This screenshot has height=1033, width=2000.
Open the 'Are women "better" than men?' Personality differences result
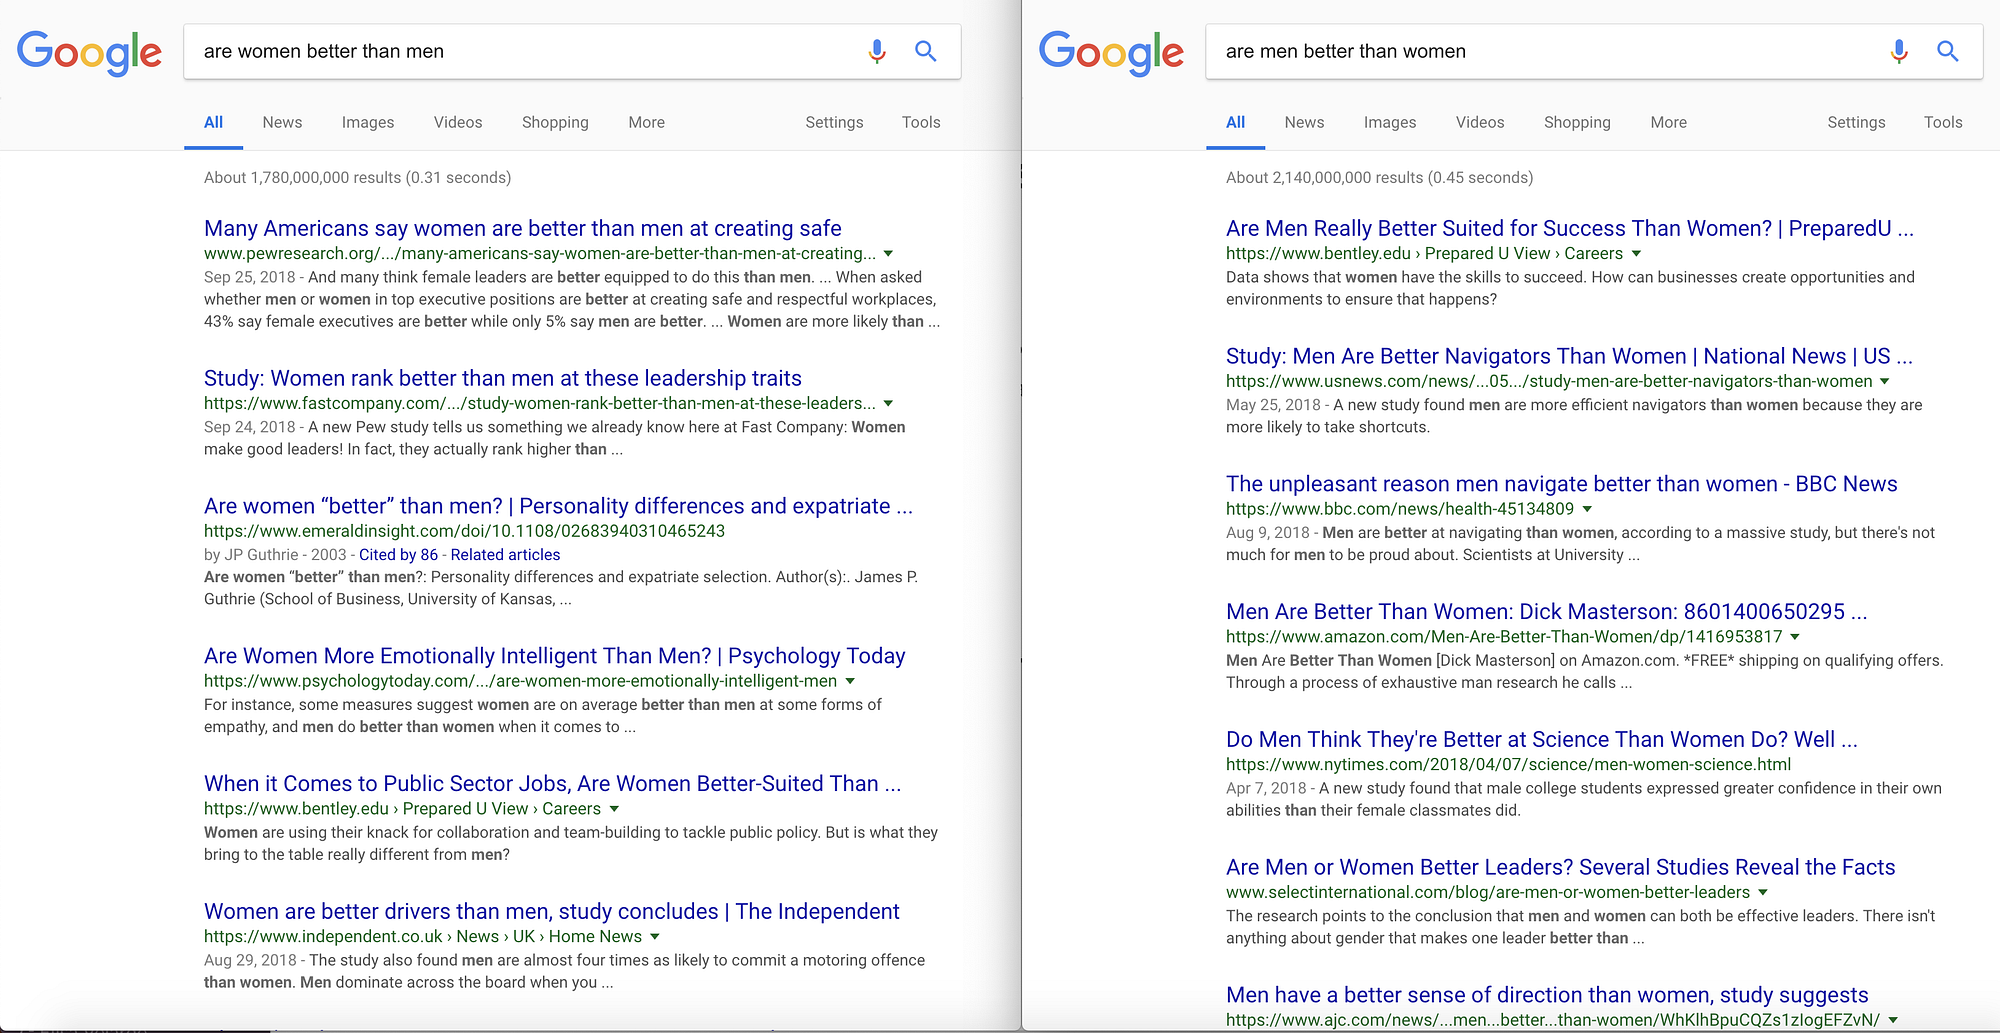click(x=558, y=506)
